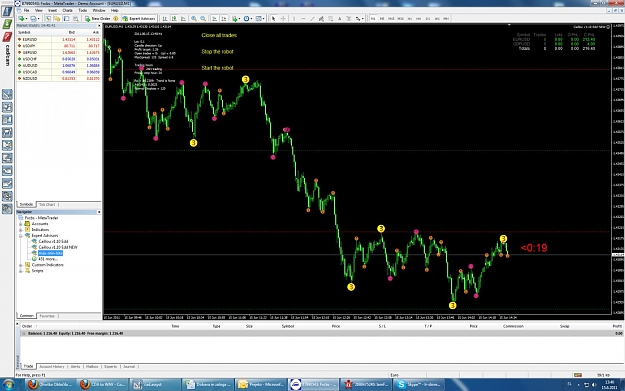Open the File menu

pyautogui.click(x=26, y=10)
